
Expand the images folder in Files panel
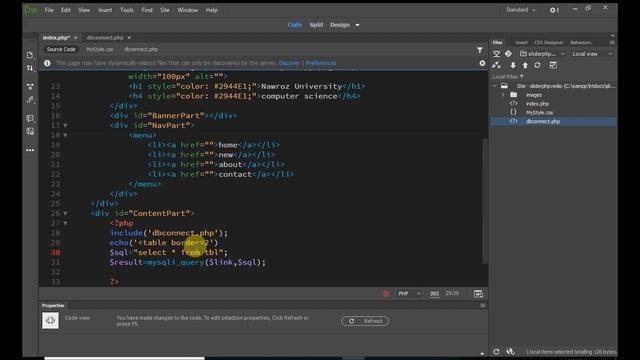click(503, 95)
